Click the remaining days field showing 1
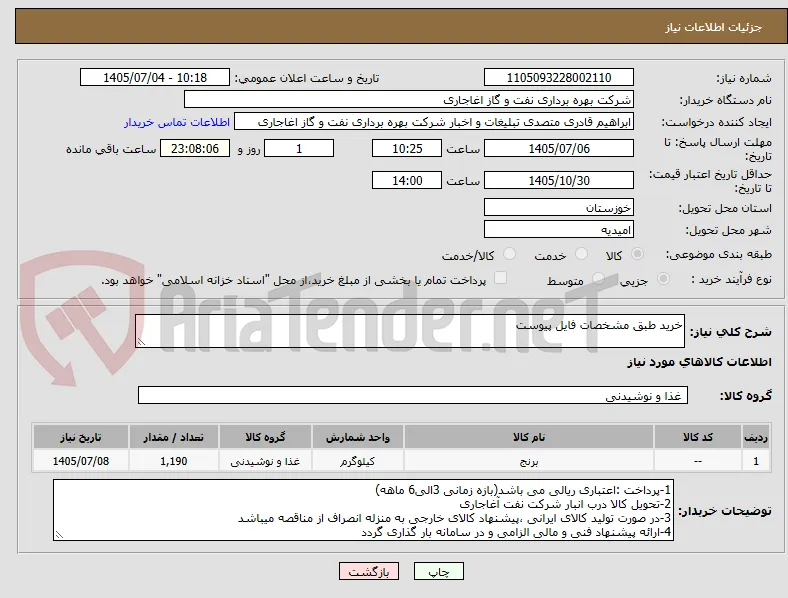788x598 pixels. point(299,148)
